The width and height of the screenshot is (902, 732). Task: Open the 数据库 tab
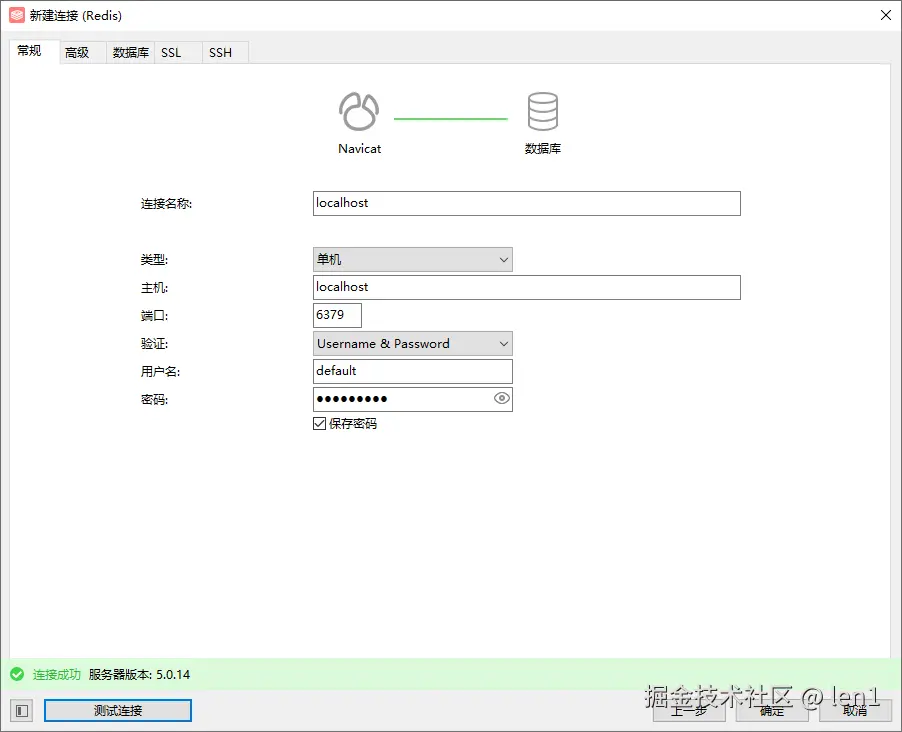131,53
